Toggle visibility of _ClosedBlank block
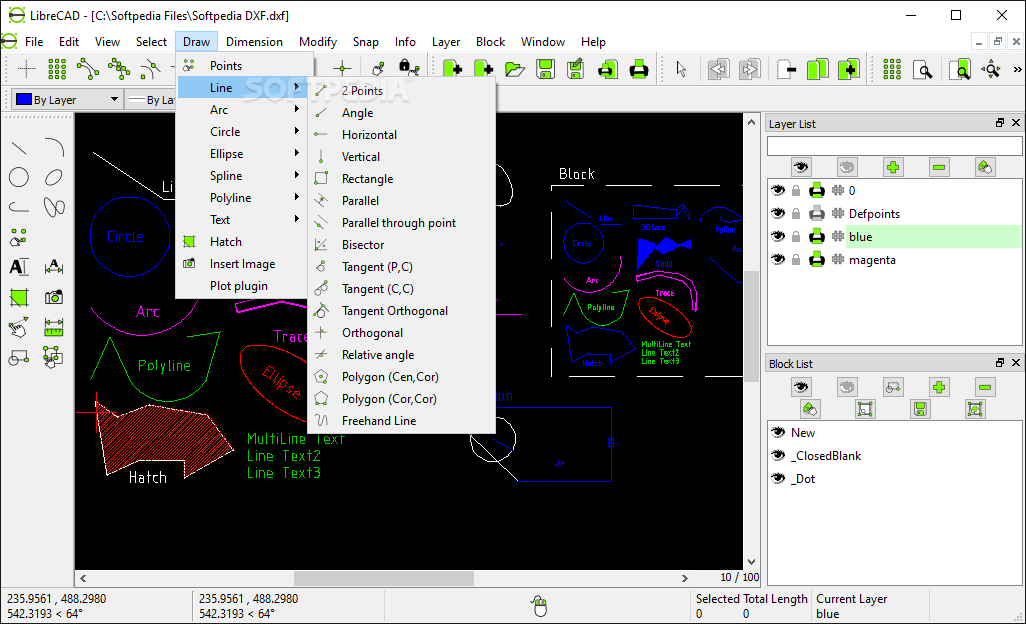Screen dimensions: 1026x624 [778, 455]
